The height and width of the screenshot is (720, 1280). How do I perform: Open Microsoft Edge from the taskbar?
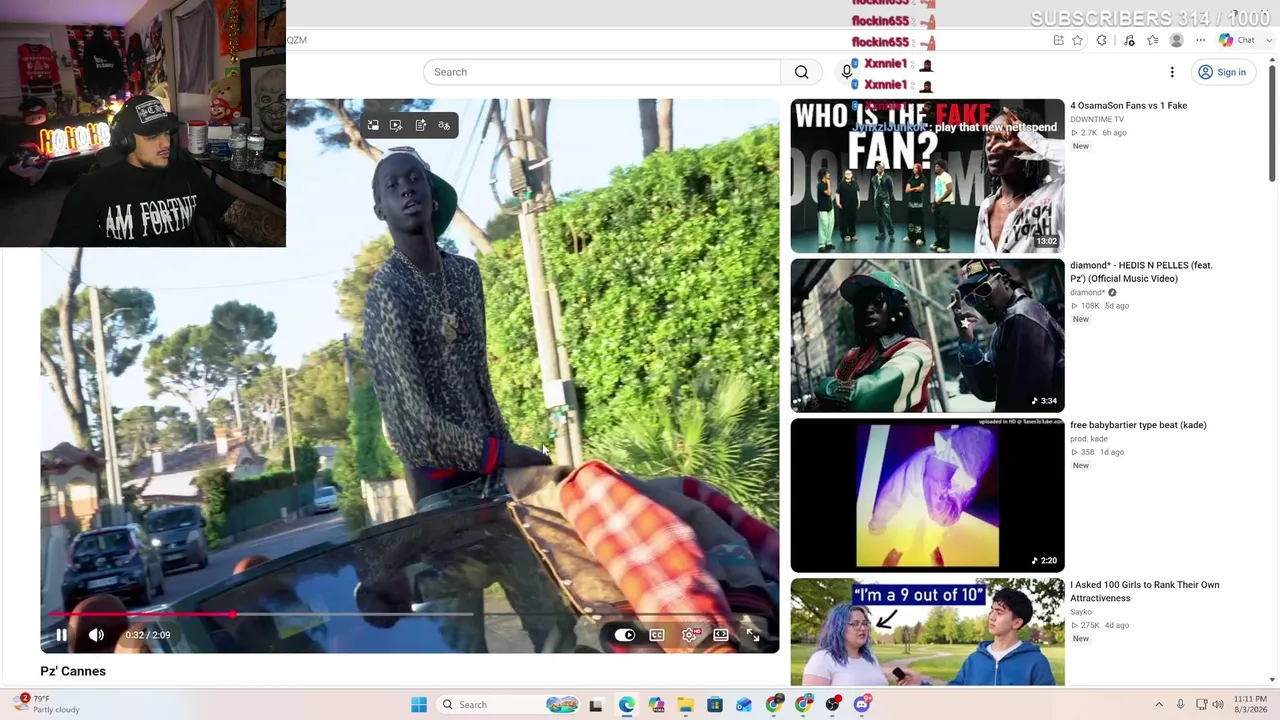(626, 705)
